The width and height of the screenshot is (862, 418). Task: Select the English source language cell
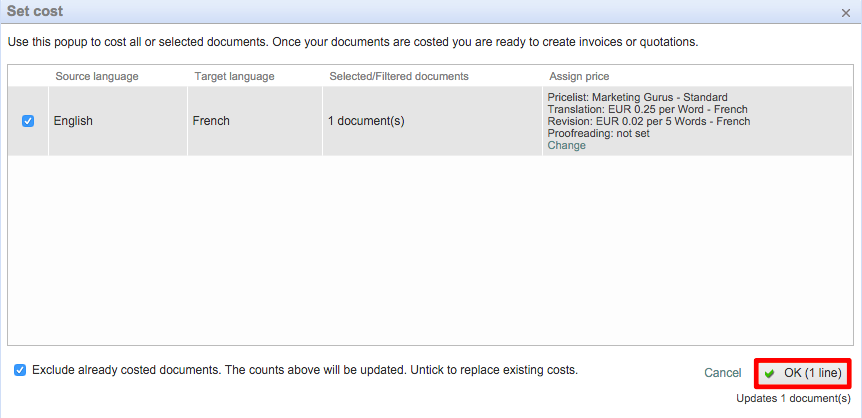click(73, 121)
